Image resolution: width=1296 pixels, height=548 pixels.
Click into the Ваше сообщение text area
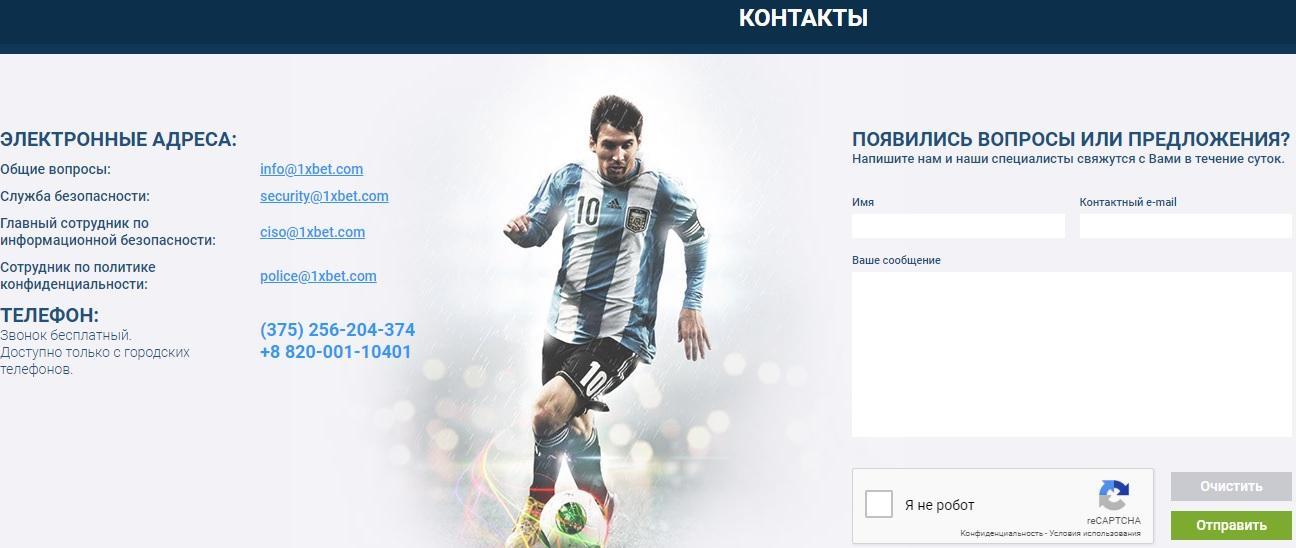point(1072,354)
